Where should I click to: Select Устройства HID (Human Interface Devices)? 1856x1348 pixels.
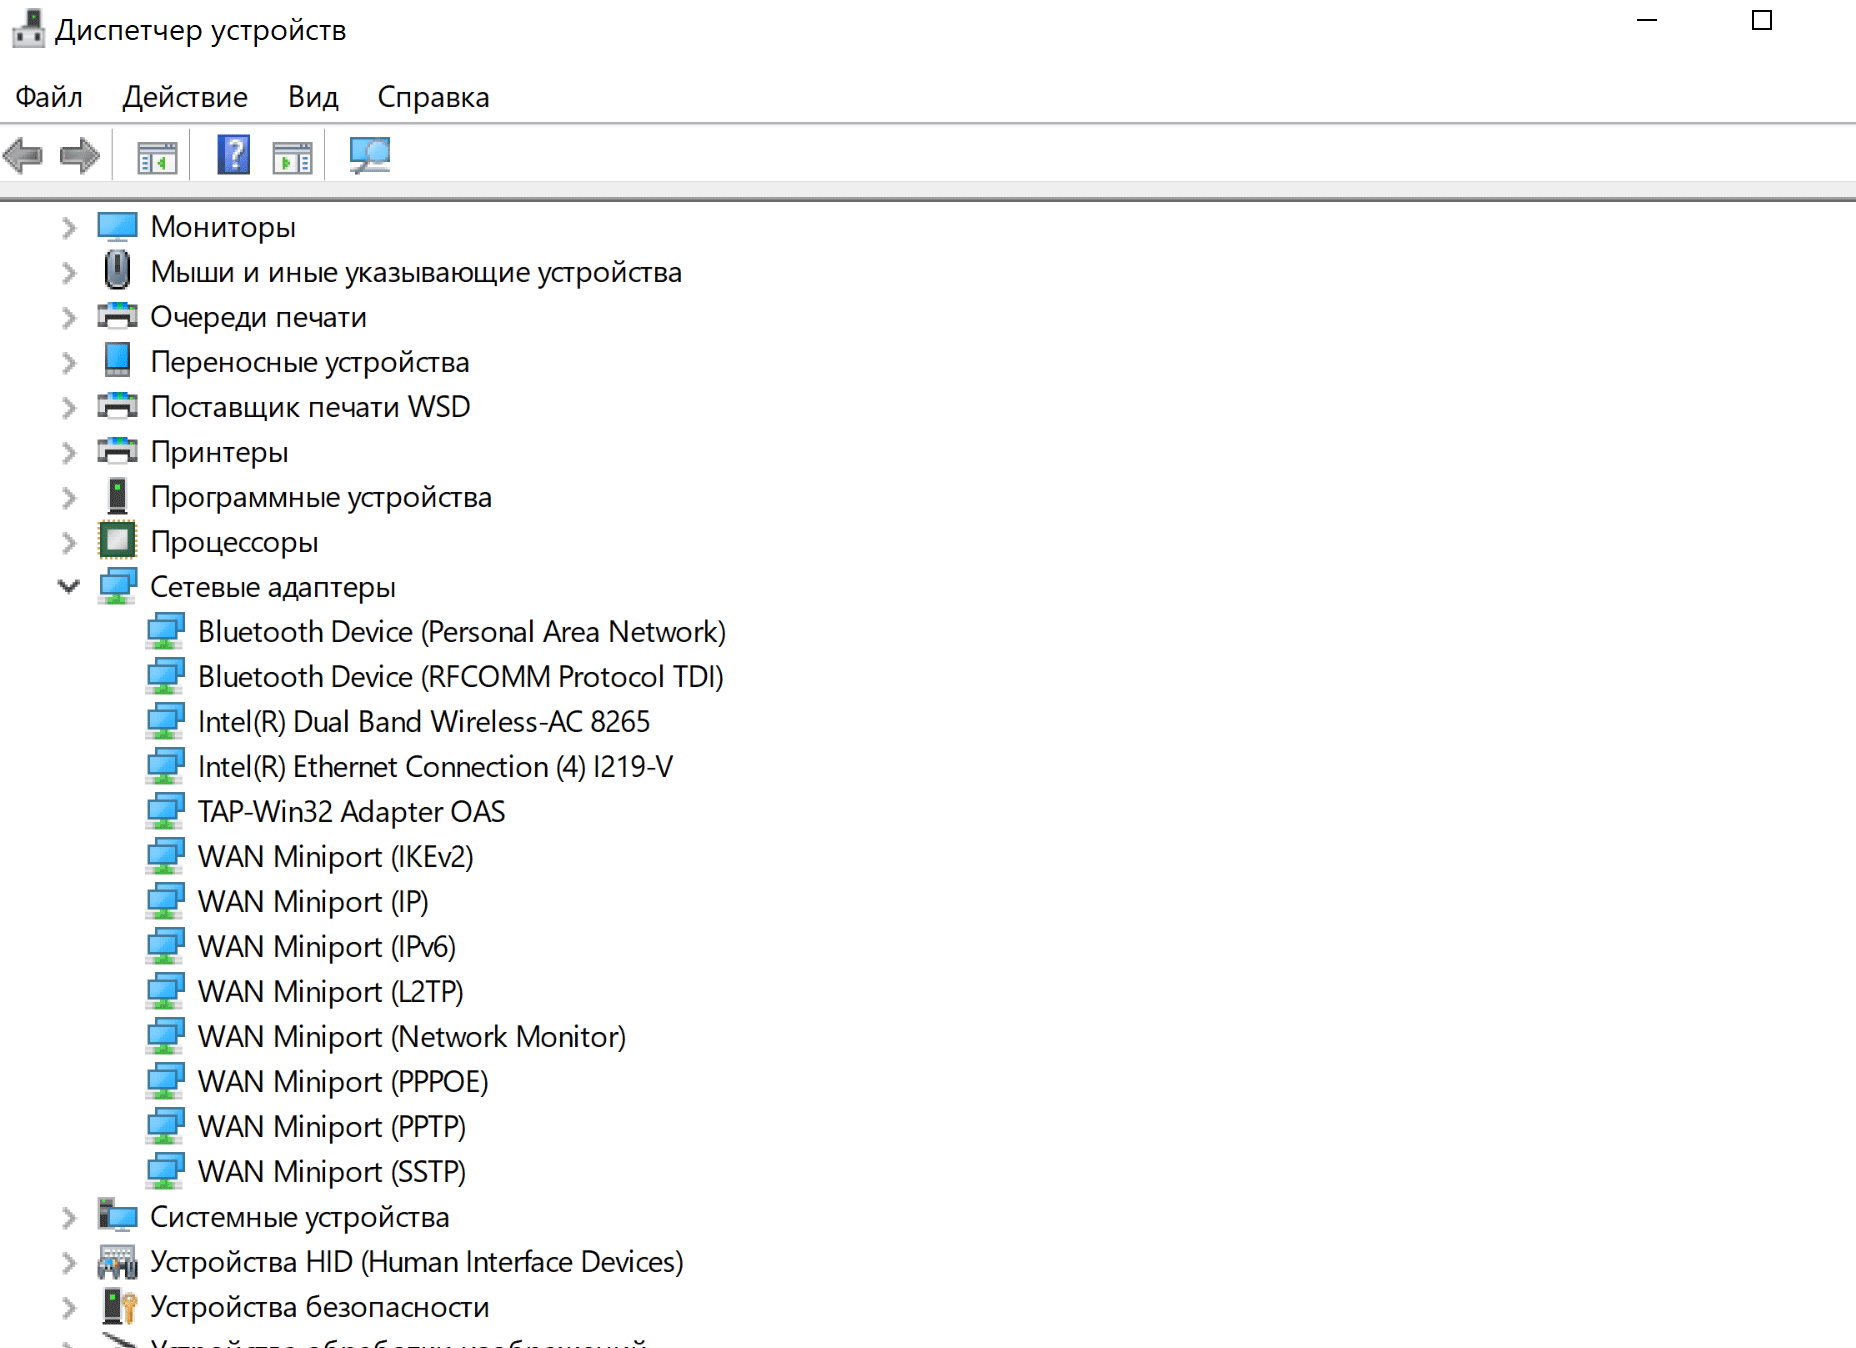click(416, 1262)
